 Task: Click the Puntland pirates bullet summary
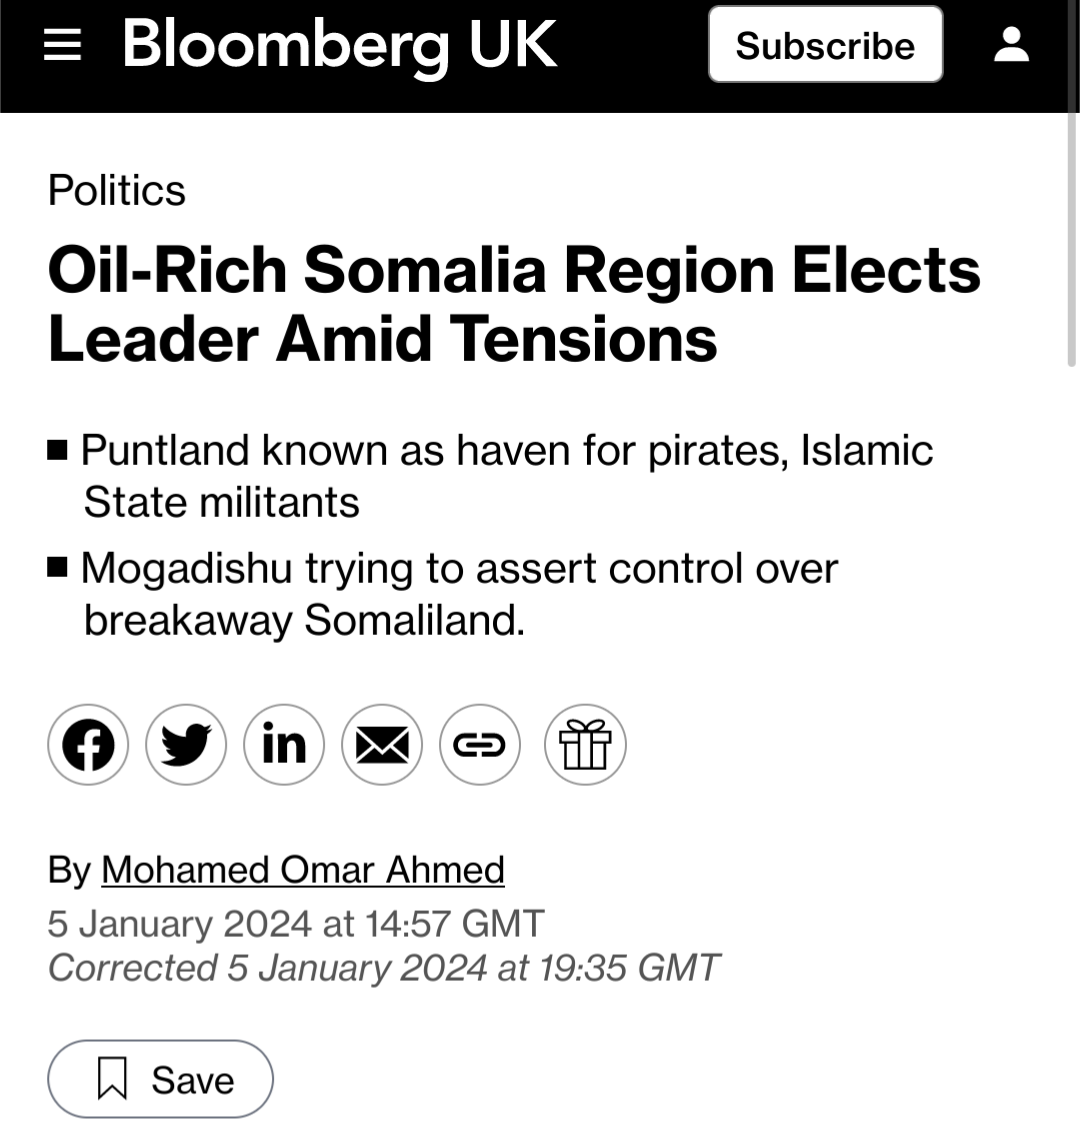(x=491, y=476)
